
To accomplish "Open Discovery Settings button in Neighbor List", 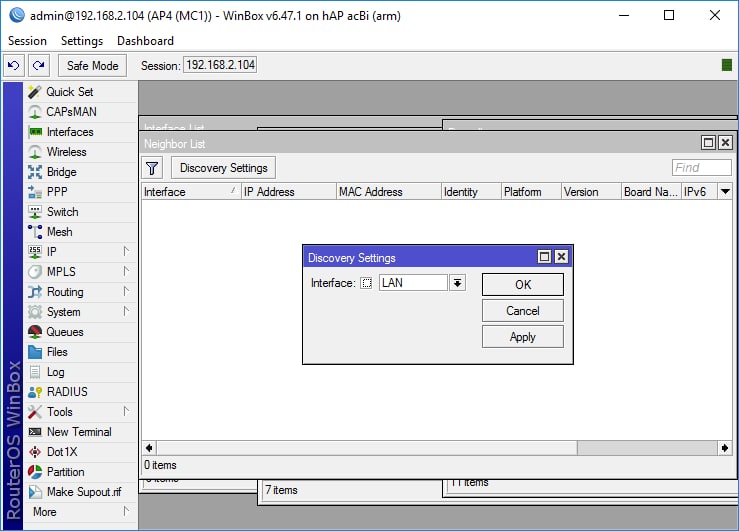I will (x=223, y=168).
